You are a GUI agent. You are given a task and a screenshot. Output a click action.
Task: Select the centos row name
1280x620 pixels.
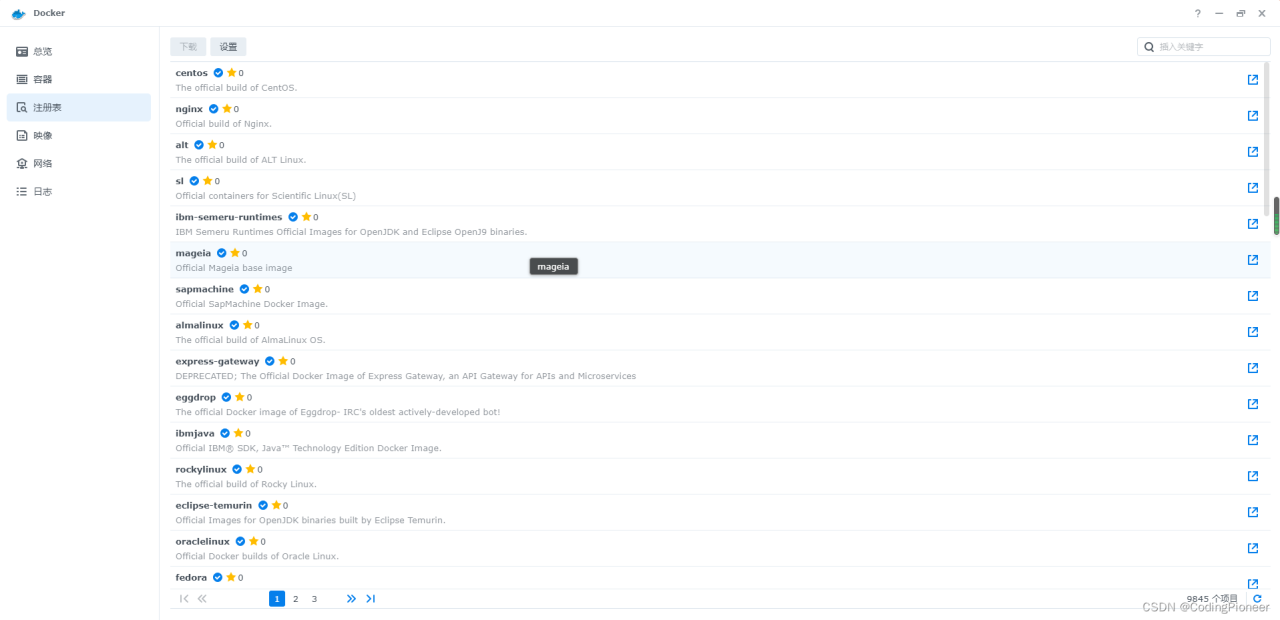[x=192, y=73]
